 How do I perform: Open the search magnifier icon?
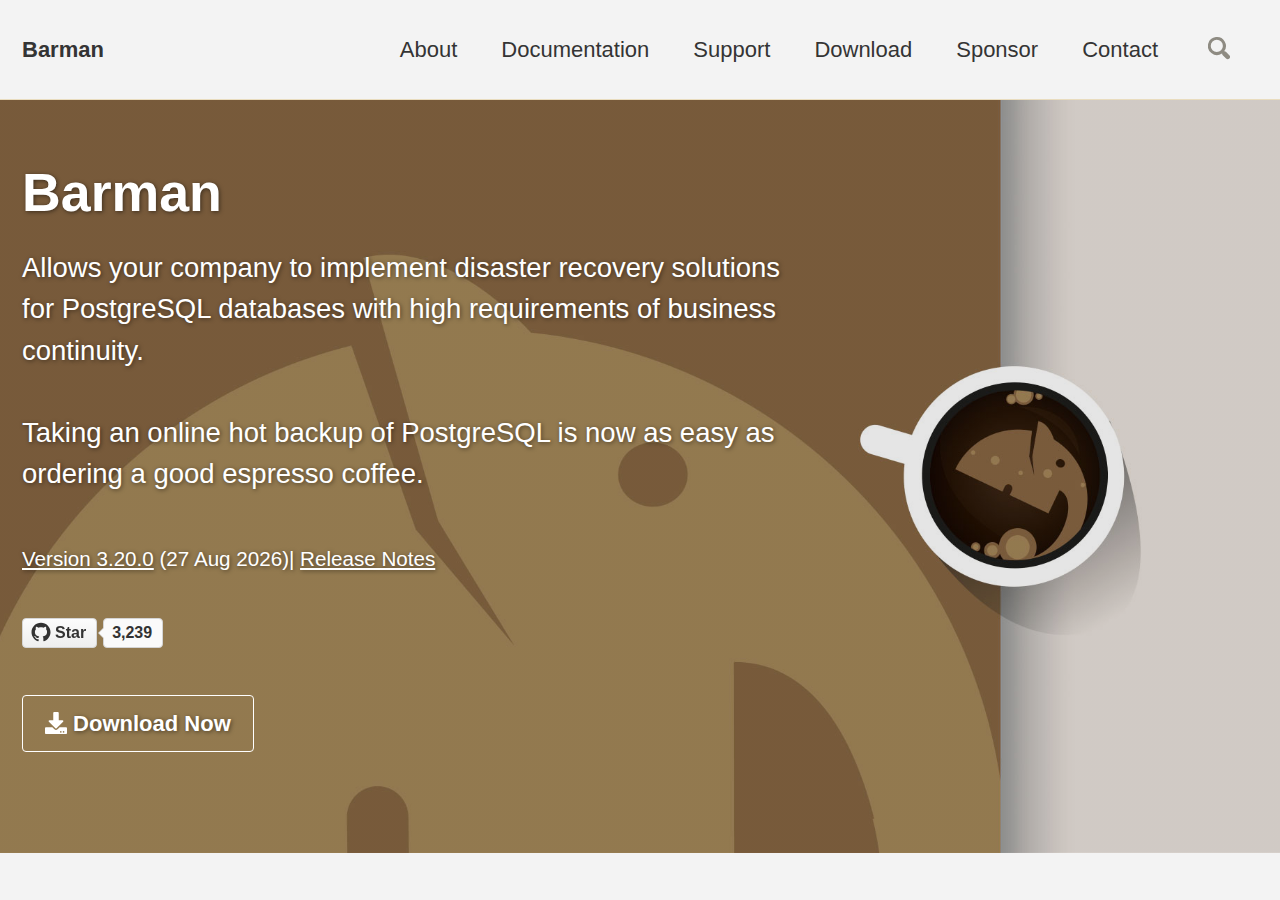pyautogui.click(x=1218, y=48)
